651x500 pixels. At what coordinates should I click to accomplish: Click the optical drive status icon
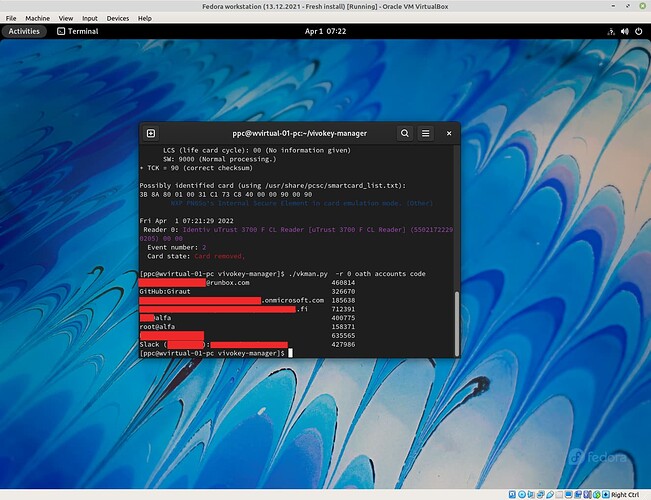522,495
